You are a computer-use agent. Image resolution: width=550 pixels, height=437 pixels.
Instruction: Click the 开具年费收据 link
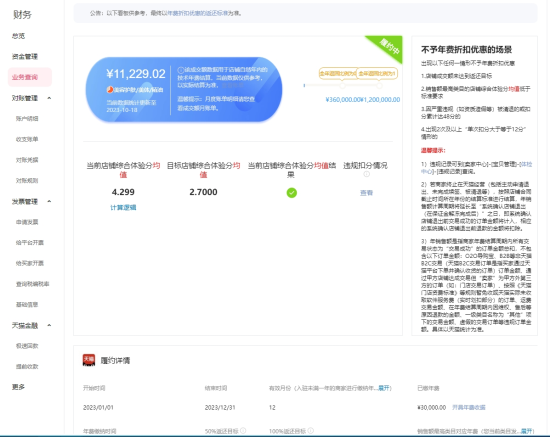click(x=469, y=408)
